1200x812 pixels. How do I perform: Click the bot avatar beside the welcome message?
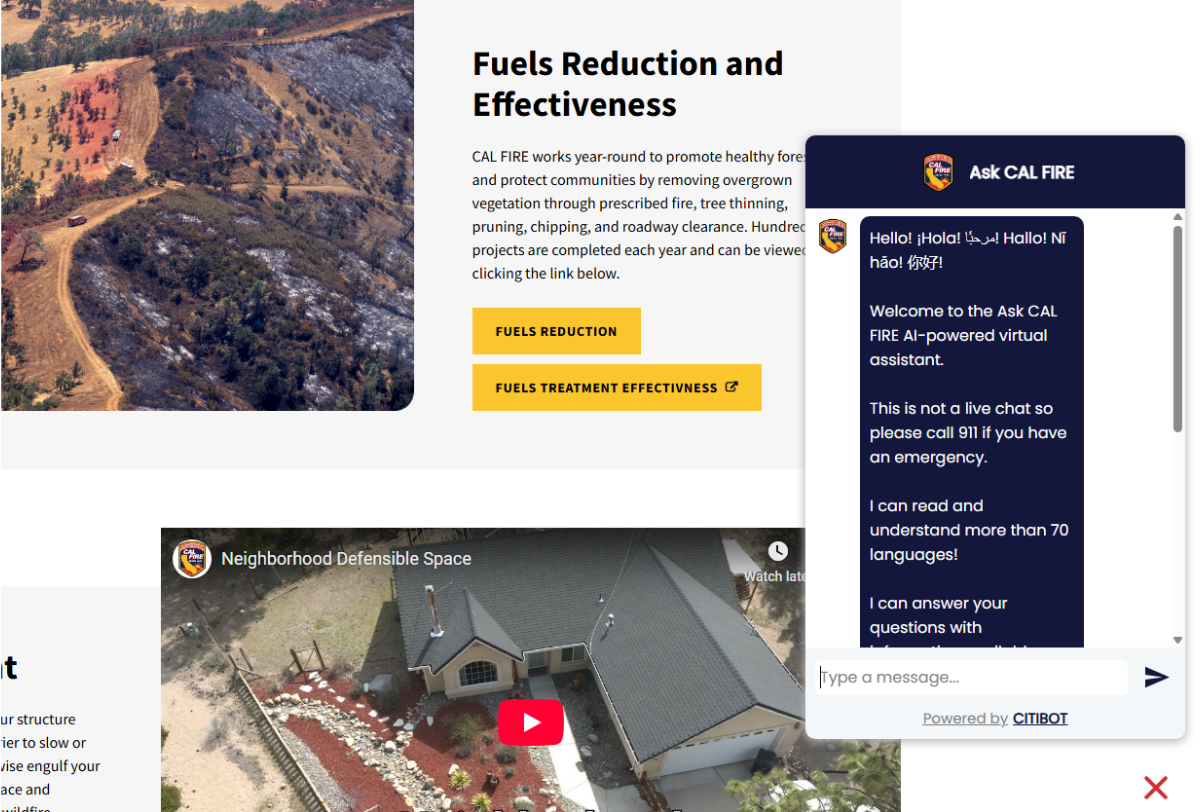[833, 236]
